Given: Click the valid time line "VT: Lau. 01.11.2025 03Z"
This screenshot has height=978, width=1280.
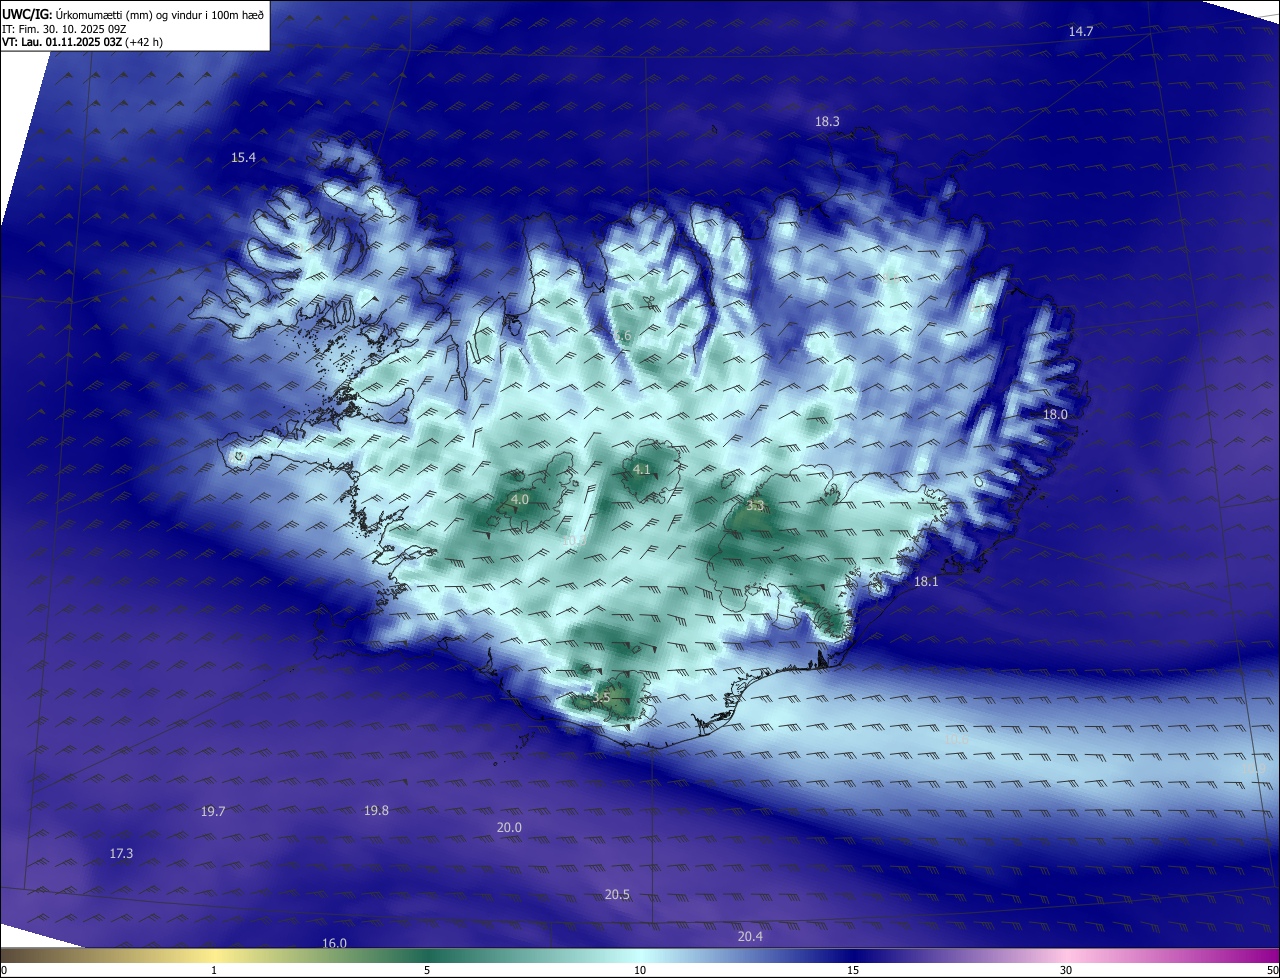Looking at the screenshot, I should pos(63,42).
